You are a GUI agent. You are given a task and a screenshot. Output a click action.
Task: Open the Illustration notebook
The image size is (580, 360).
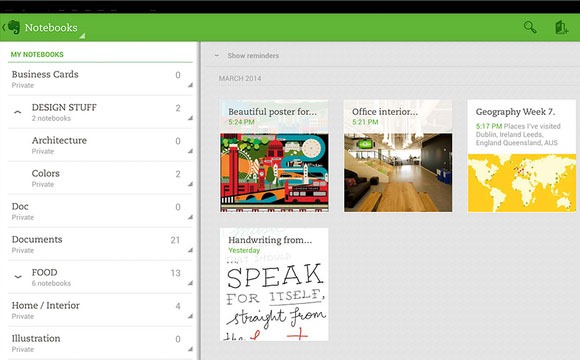pyautogui.click(x=100, y=343)
